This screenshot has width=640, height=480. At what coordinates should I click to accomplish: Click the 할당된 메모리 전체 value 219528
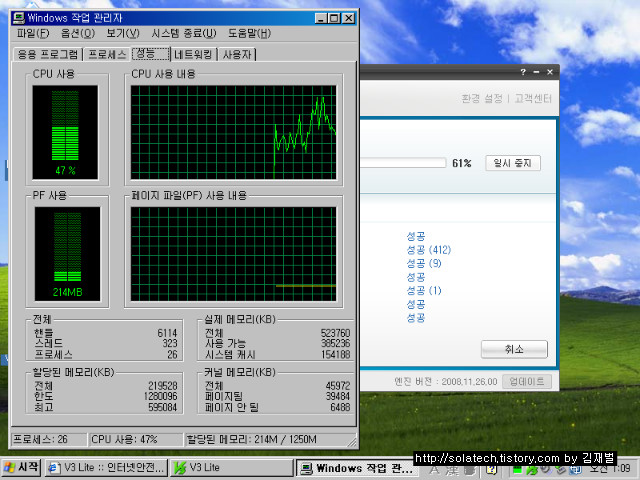click(163, 386)
